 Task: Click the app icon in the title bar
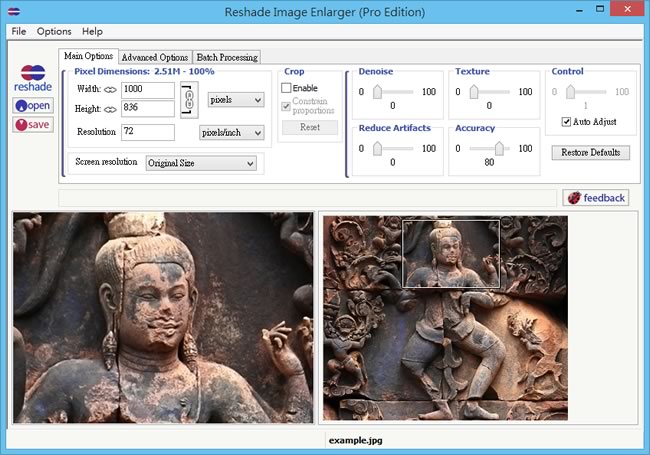coord(12,12)
